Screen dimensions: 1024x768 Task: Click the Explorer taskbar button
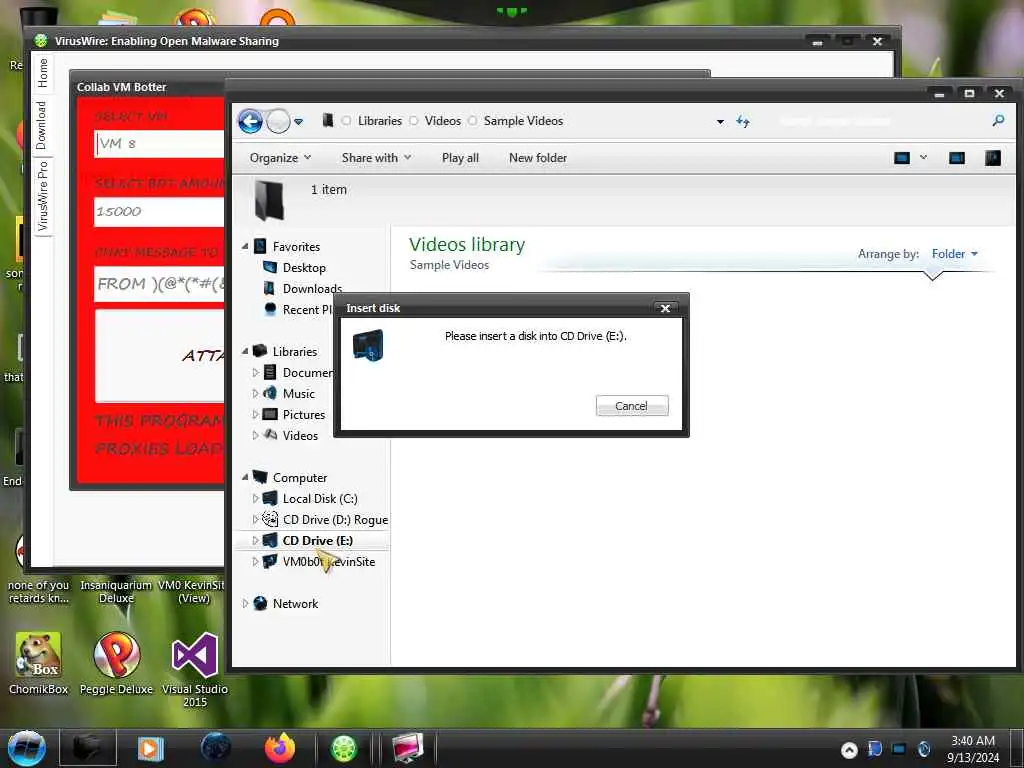click(x=88, y=748)
